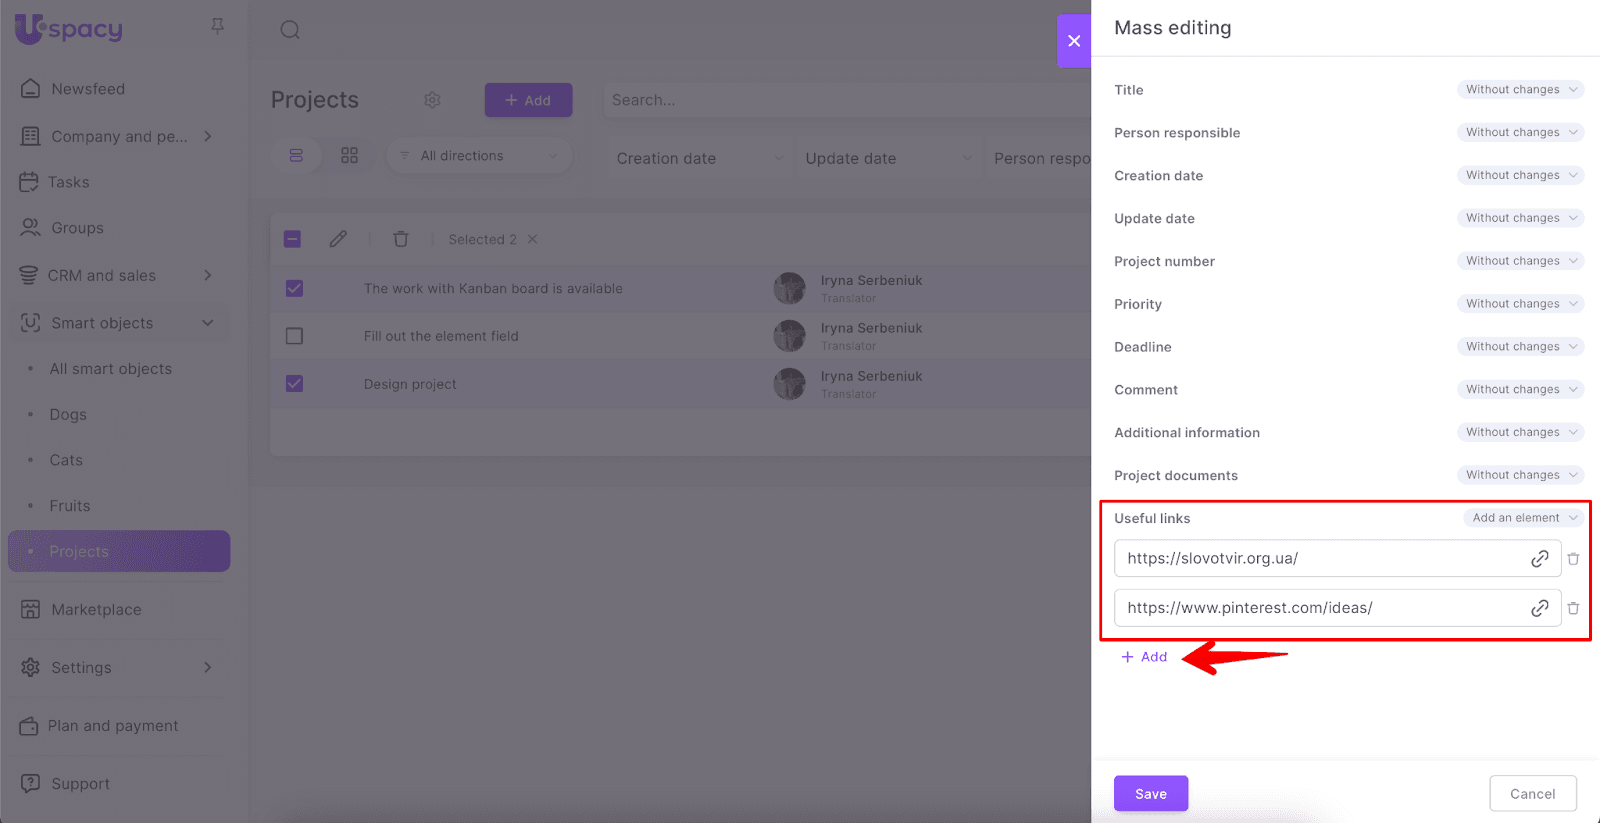Click the link icon in the slovotvir URL field
This screenshot has height=823, width=1600.
click(1539, 559)
